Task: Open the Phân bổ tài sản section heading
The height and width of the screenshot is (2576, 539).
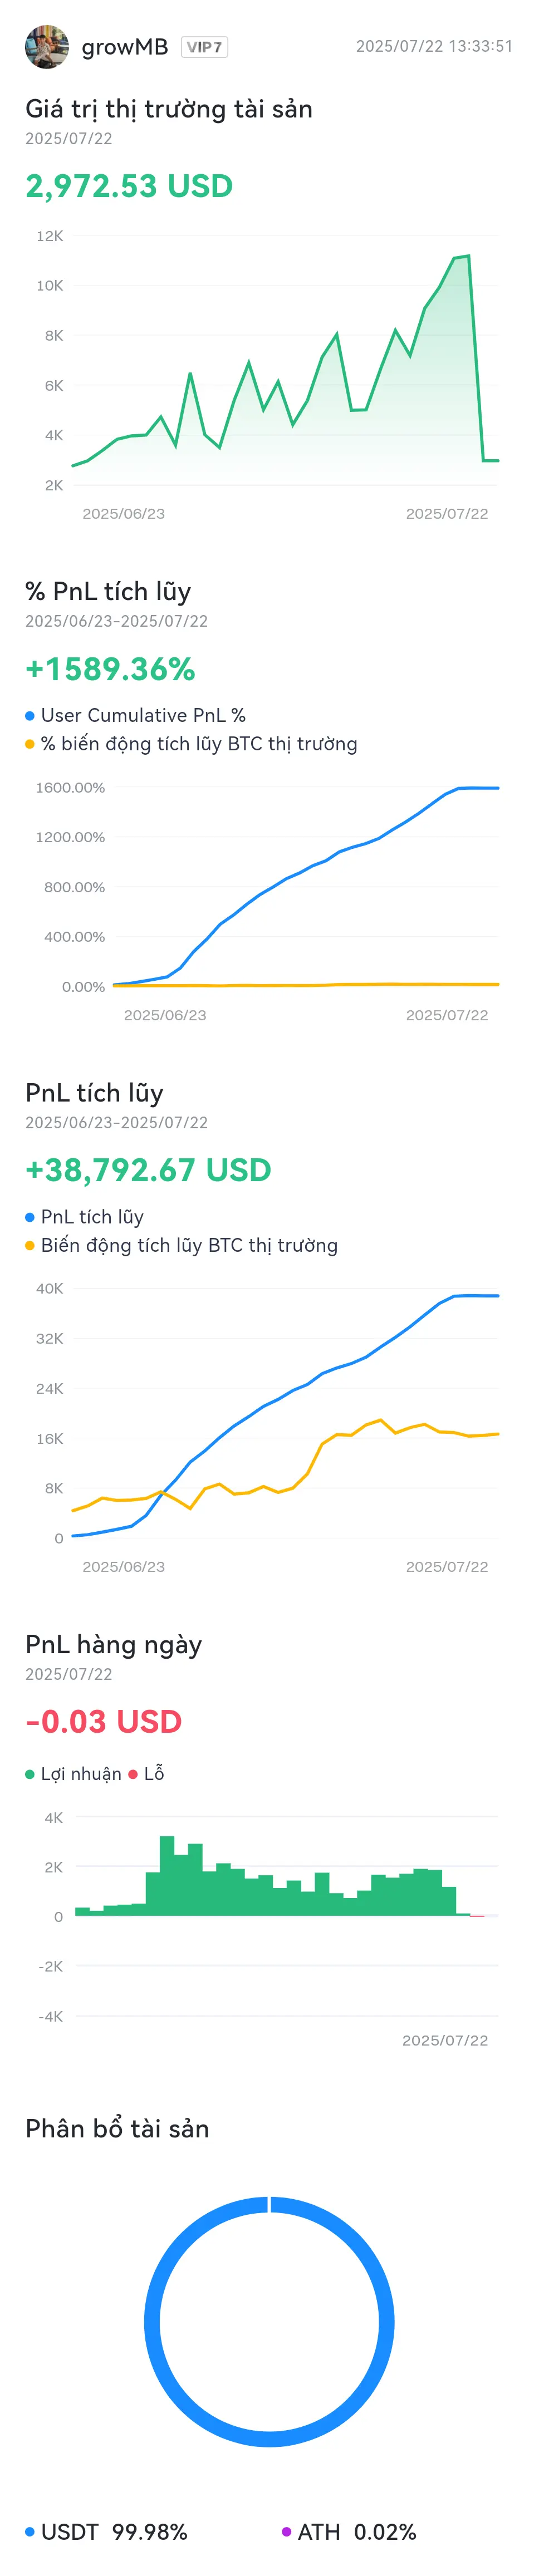Action: click(x=117, y=2128)
